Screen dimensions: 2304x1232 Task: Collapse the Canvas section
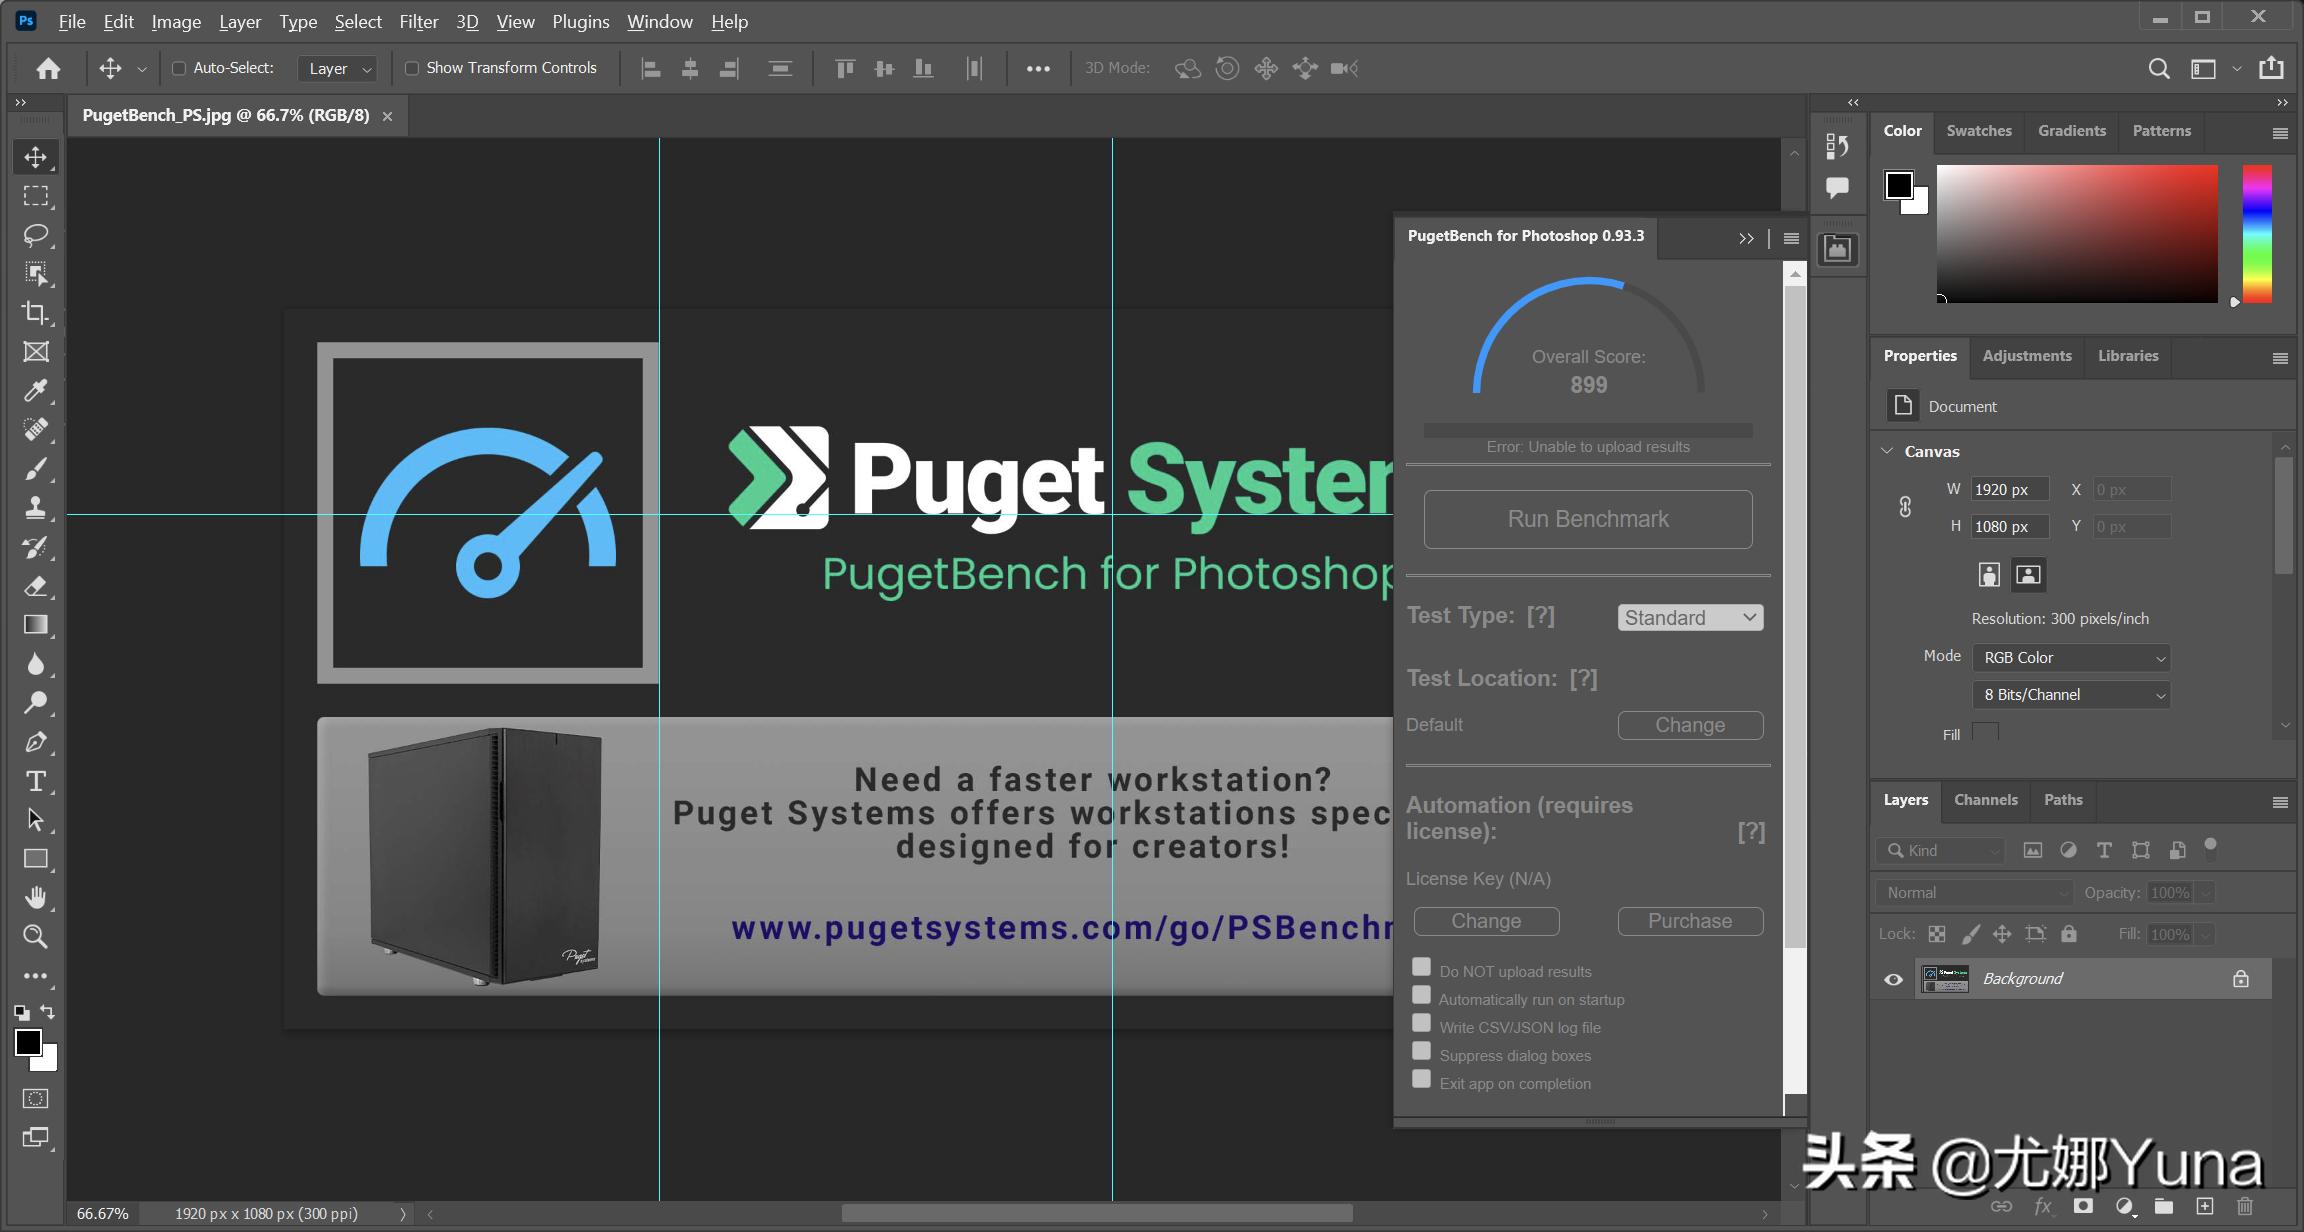[1887, 451]
